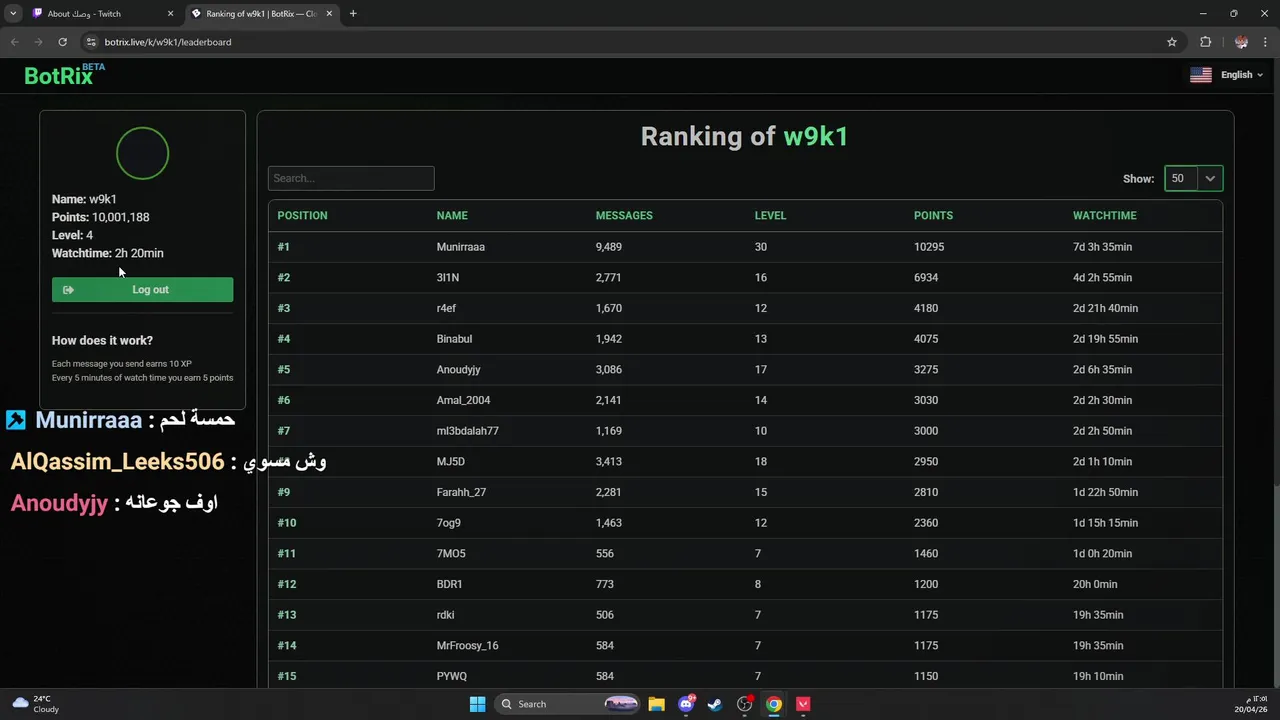1280x720 pixels.
Task: Open the tab search chevron in Chrome
Action: coord(13,14)
